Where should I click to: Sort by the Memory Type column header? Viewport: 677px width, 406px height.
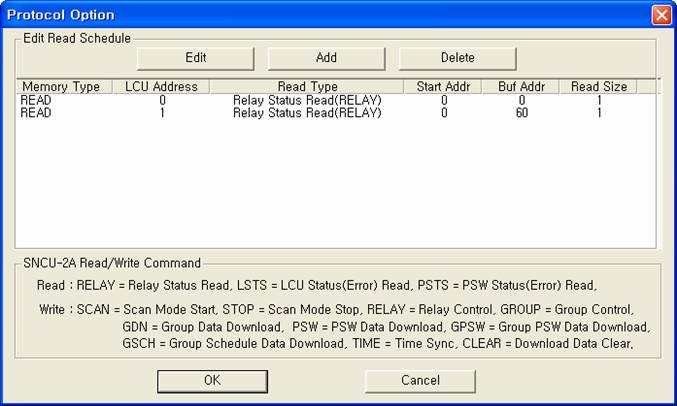click(x=61, y=87)
